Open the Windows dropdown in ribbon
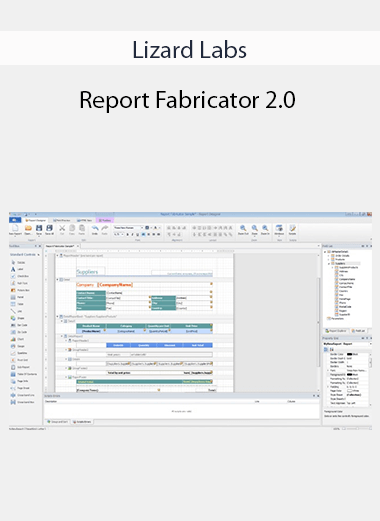This screenshot has width=380, height=521. pyautogui.click(x=279, y=229)
